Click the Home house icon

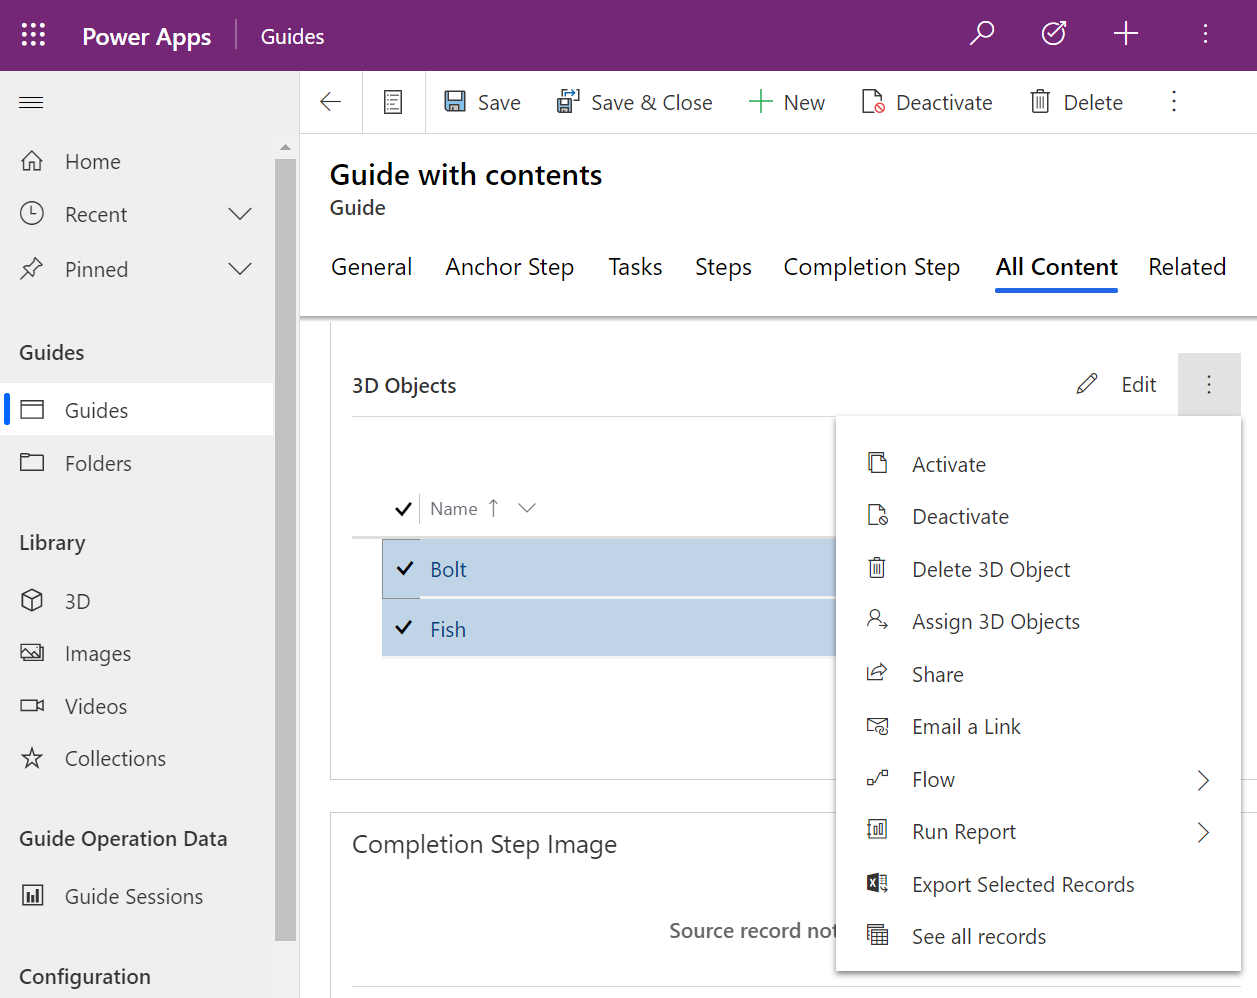point(32,161)
